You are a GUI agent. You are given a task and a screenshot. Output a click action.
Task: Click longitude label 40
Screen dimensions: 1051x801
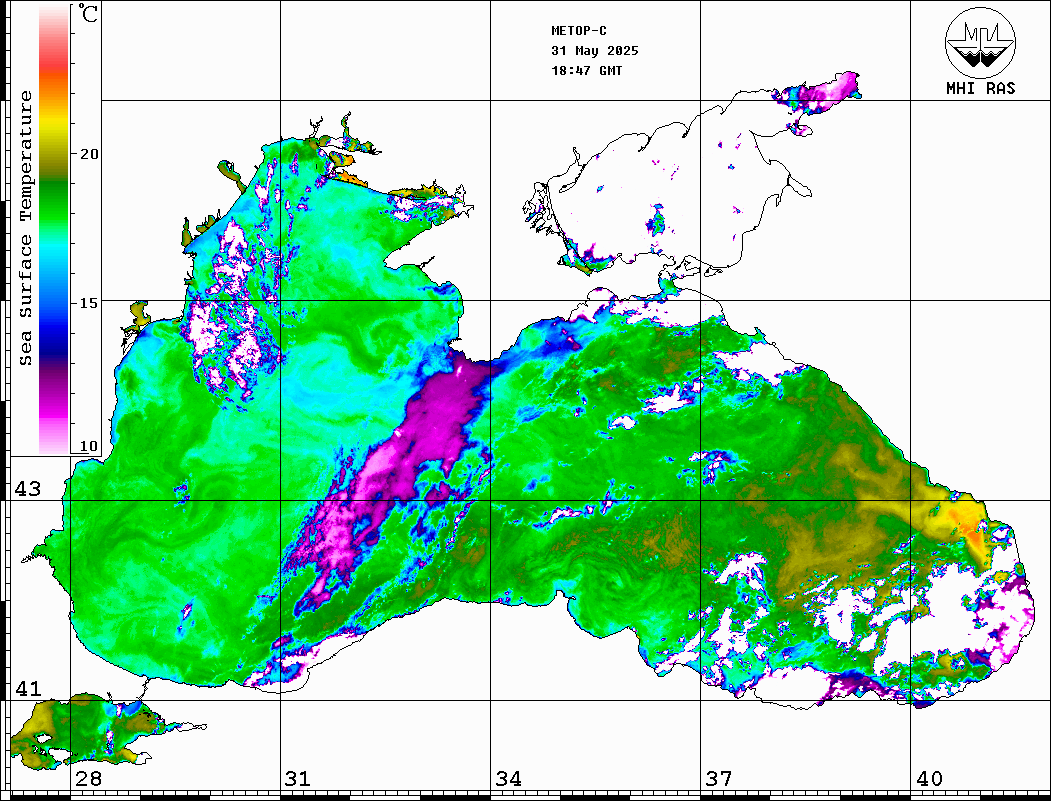[929, 779]
